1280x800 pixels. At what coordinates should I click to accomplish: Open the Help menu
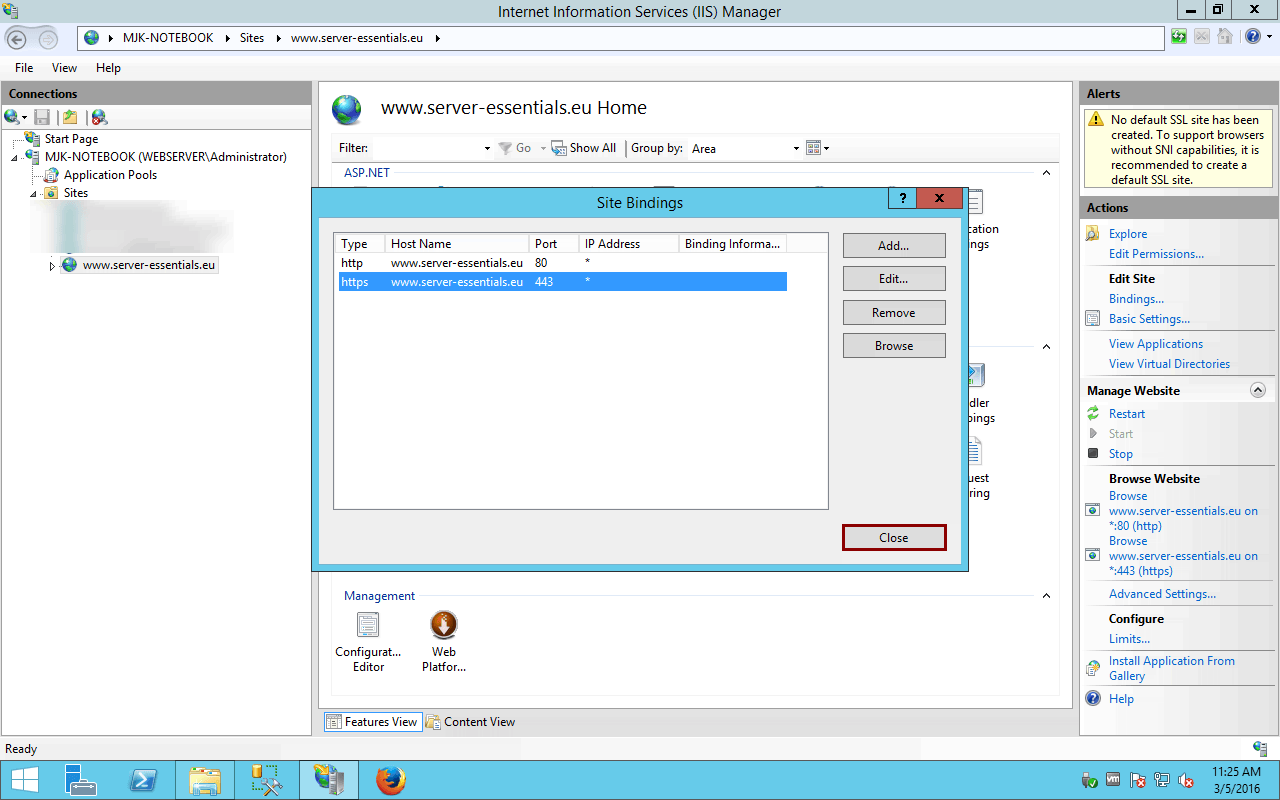pos(108,68)
